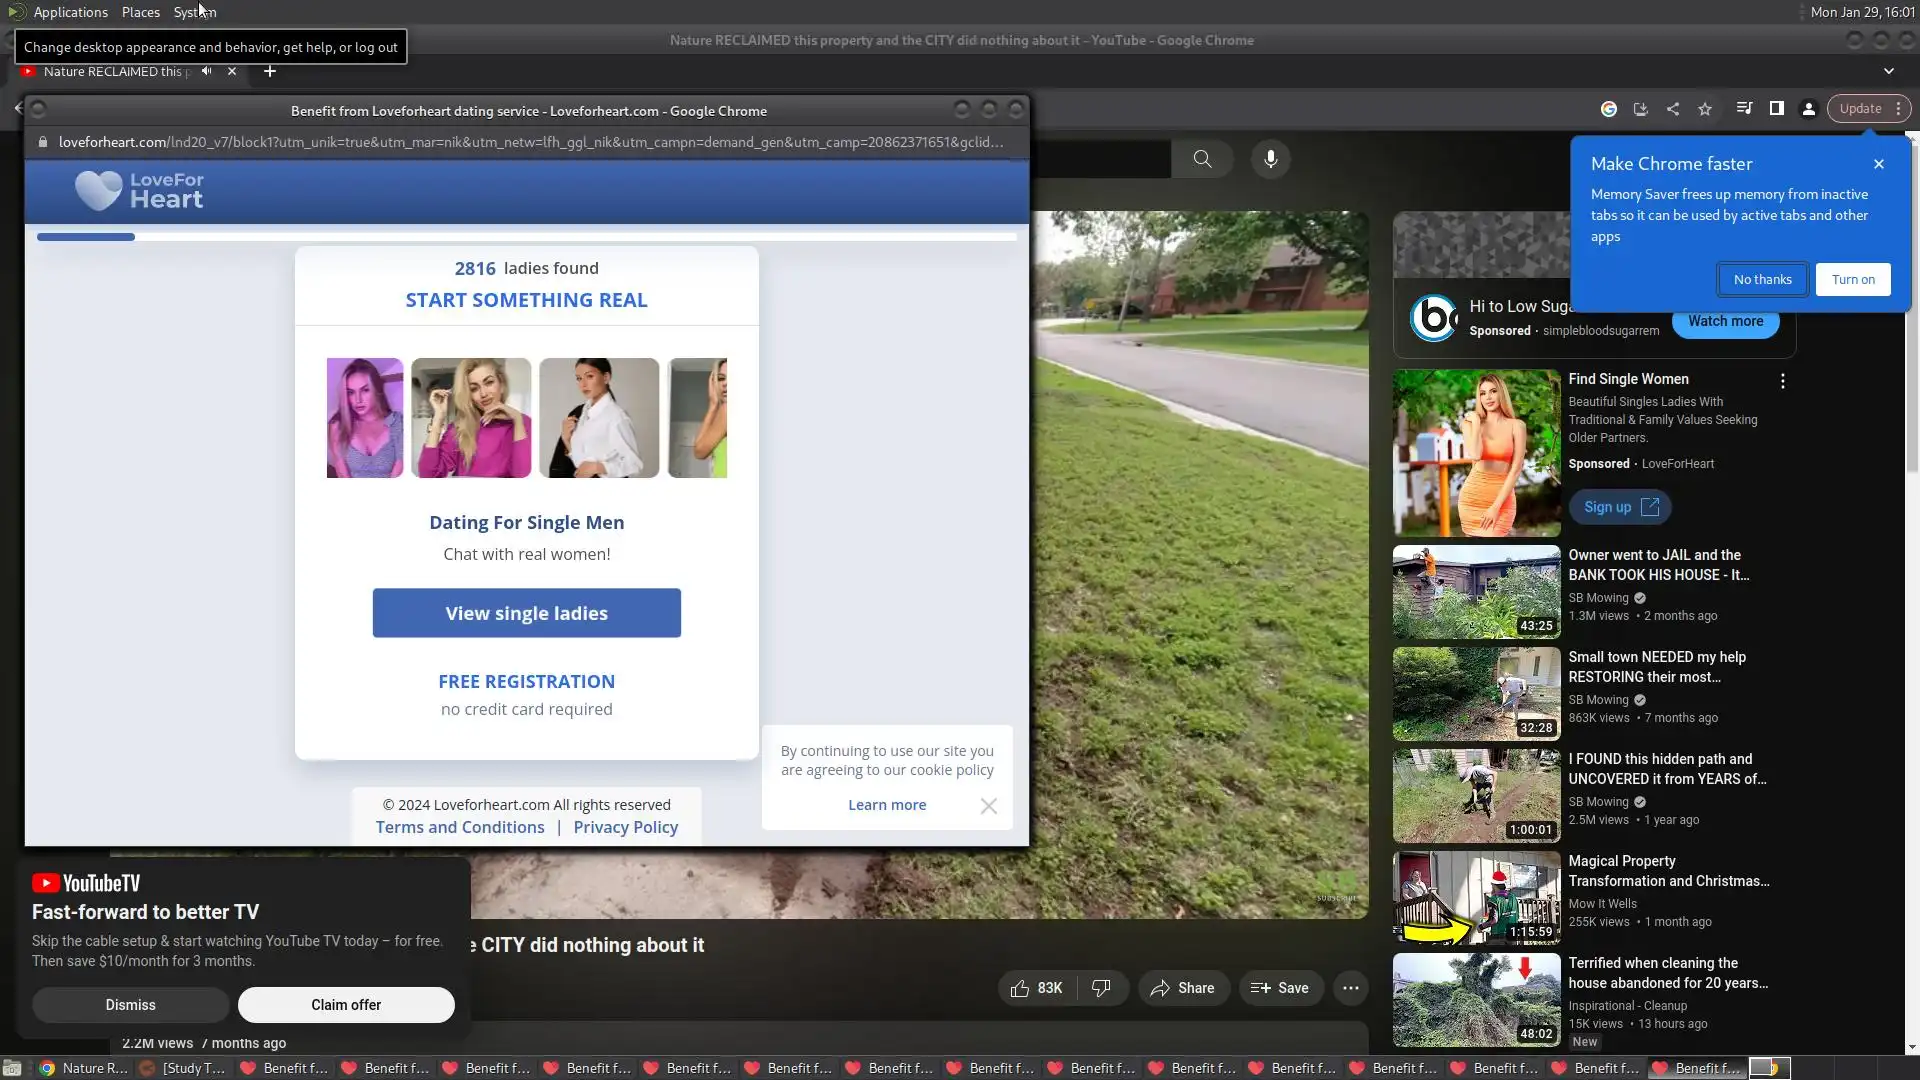Click the blue progress bar on LoveForHeart page

coord(86,237)
